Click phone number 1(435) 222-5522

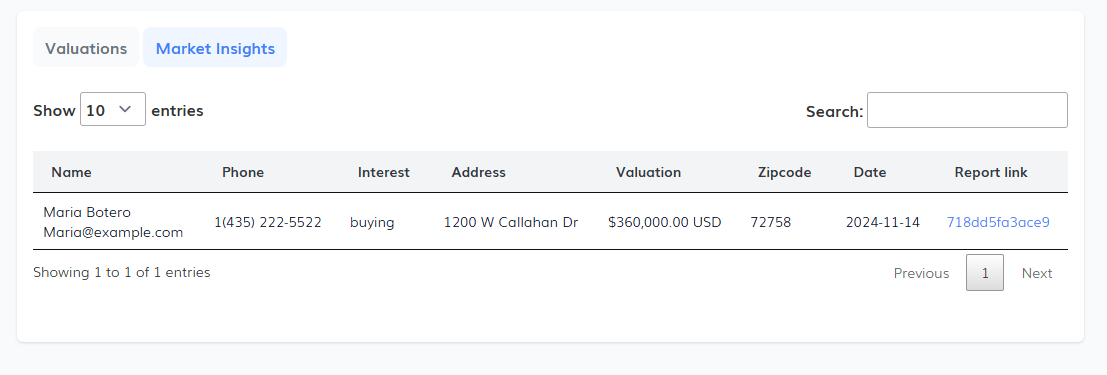(268, 222)
